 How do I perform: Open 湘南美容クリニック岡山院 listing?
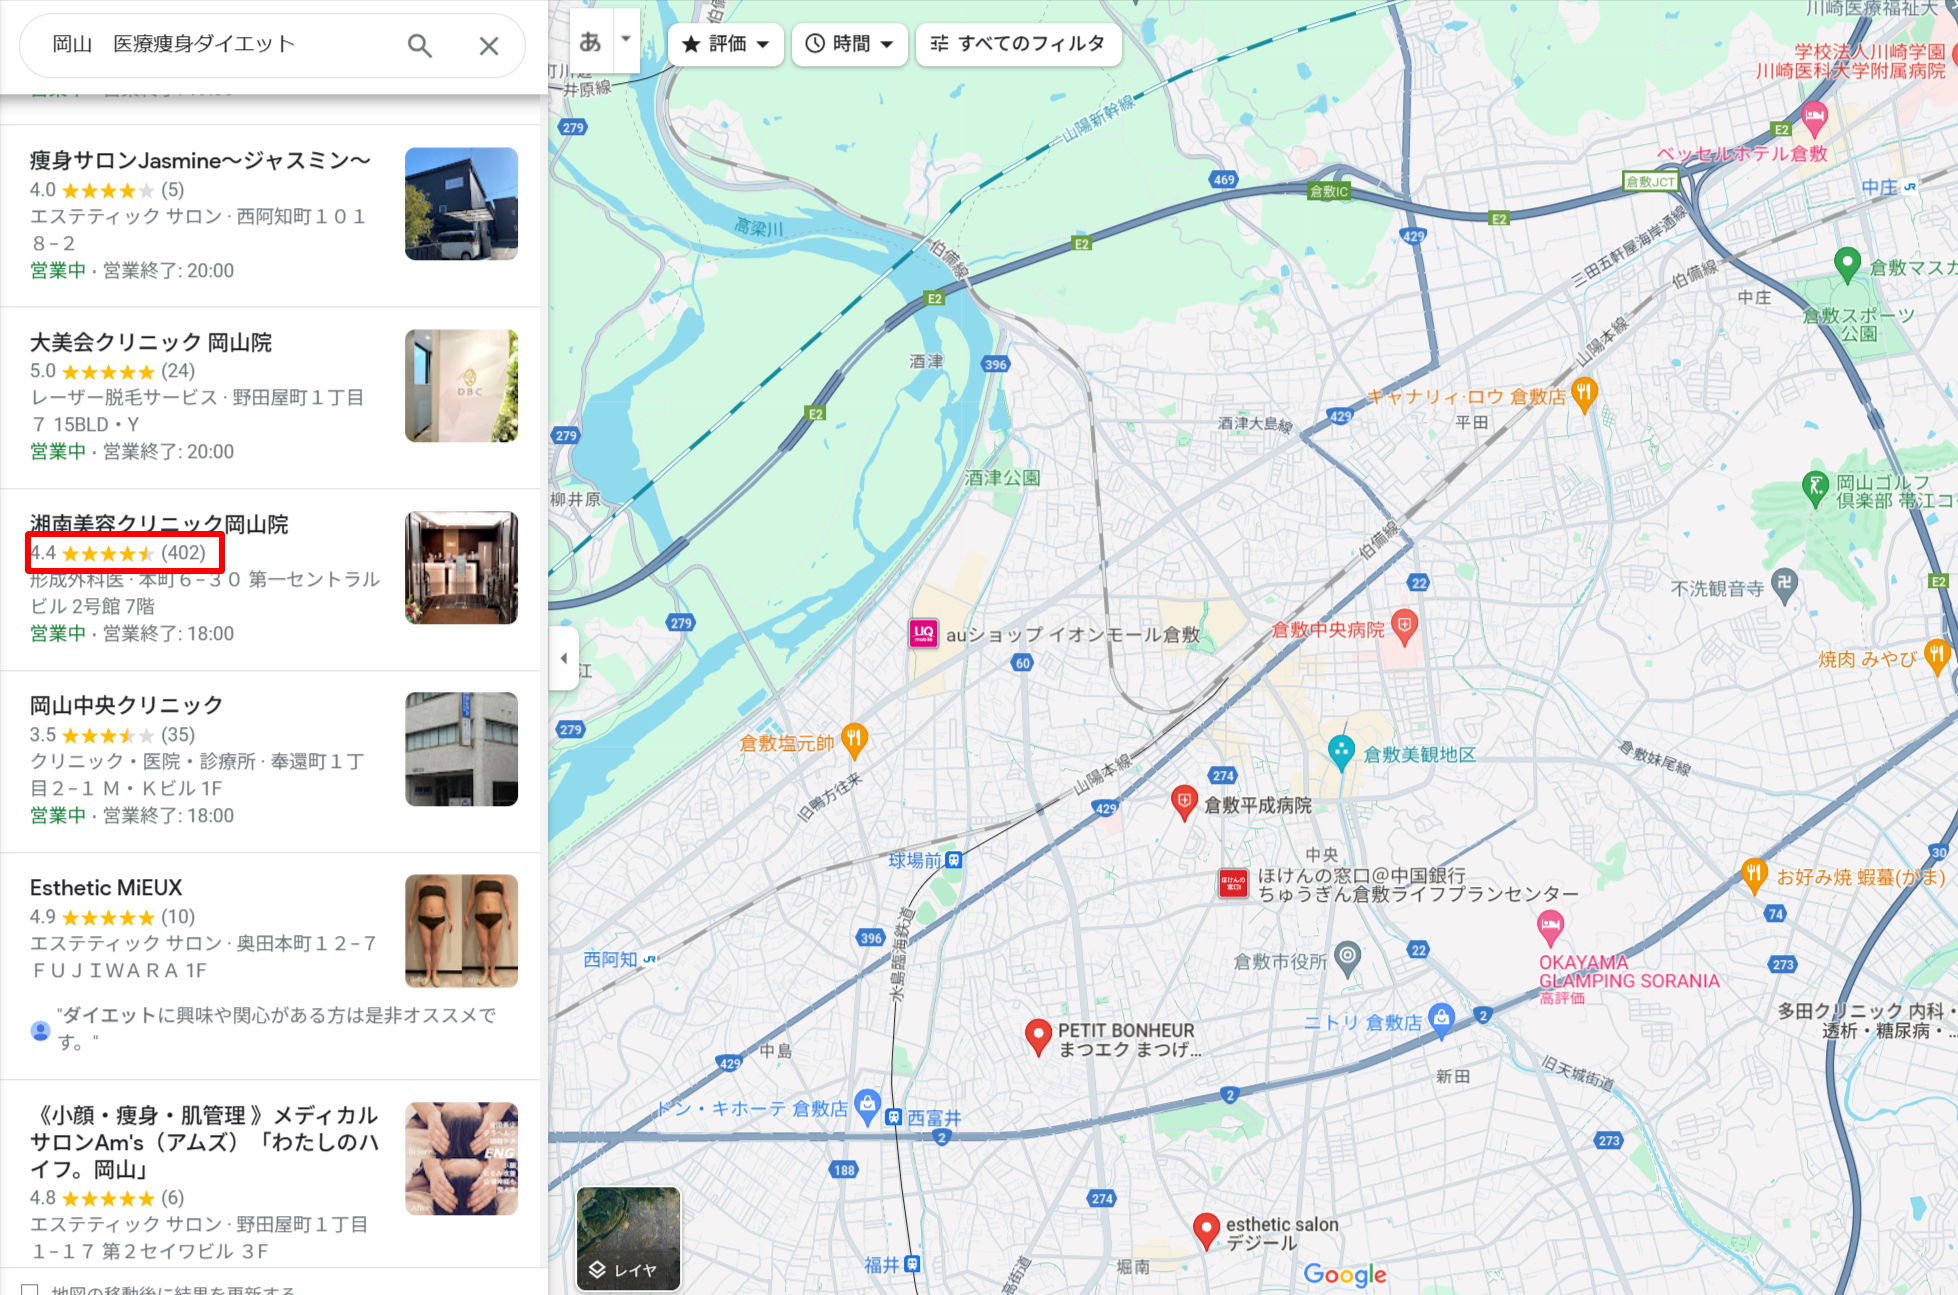(270, 579)
